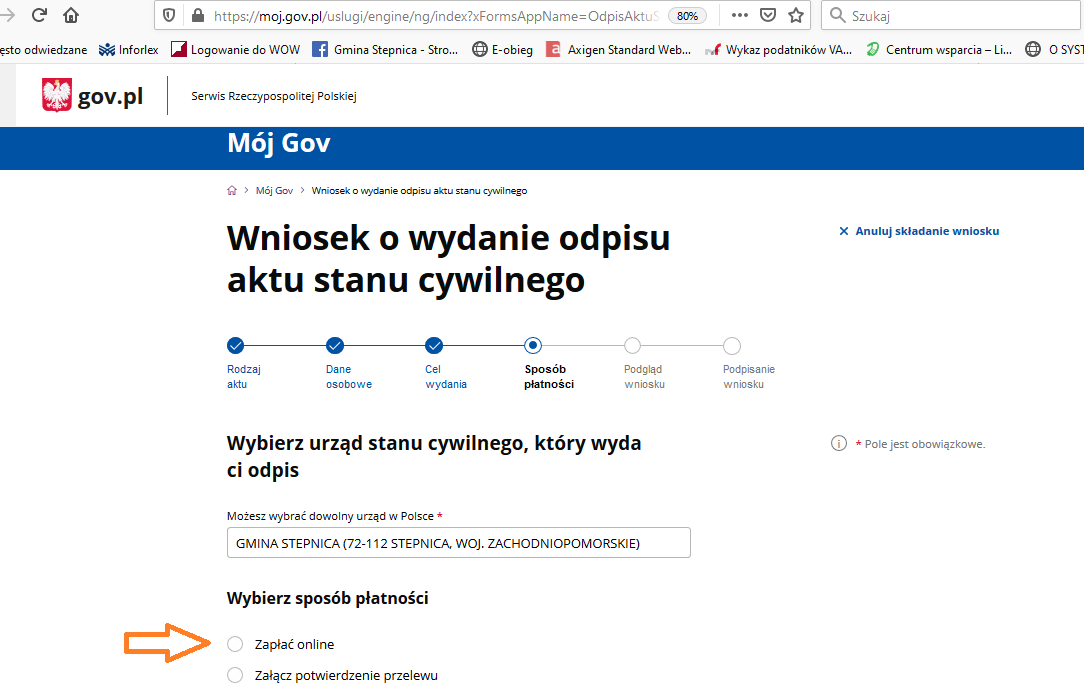Click the info icon beside Pole jest obowiązkowe
1084x687 pixels.
(839, 444)
